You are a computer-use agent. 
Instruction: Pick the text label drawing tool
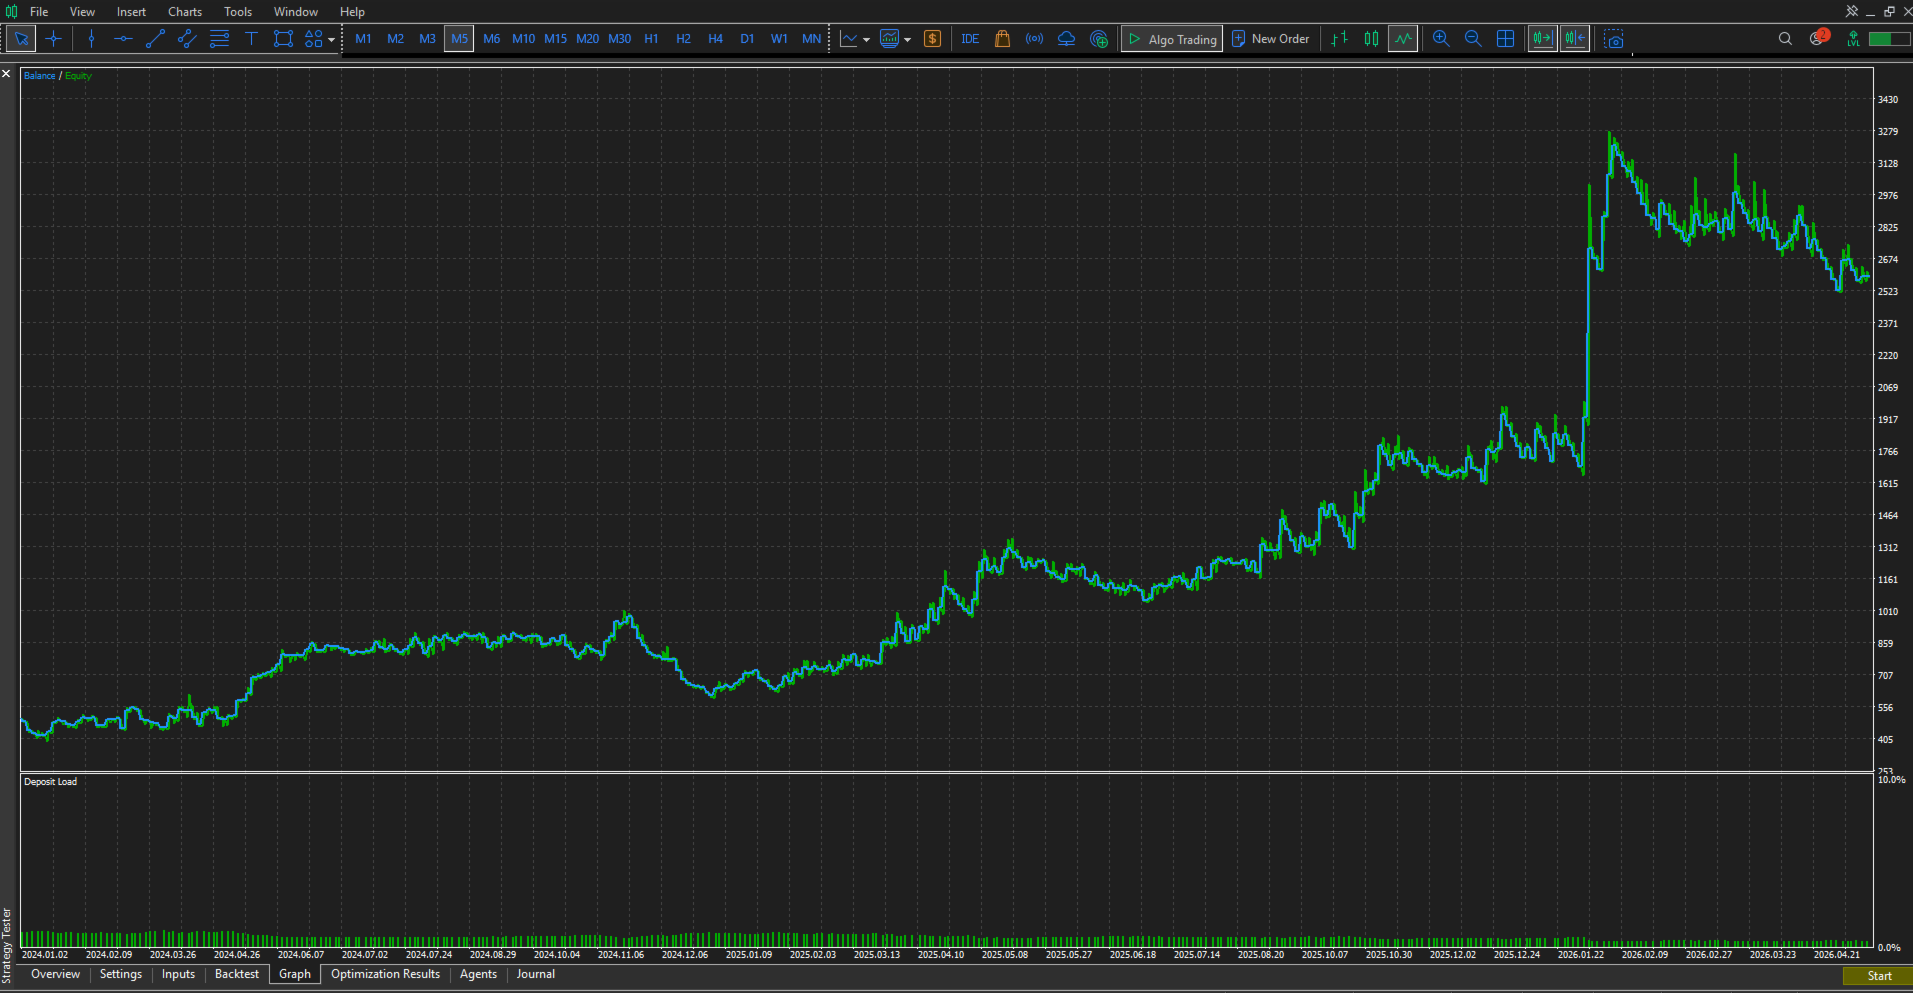(x=251, y=39)
